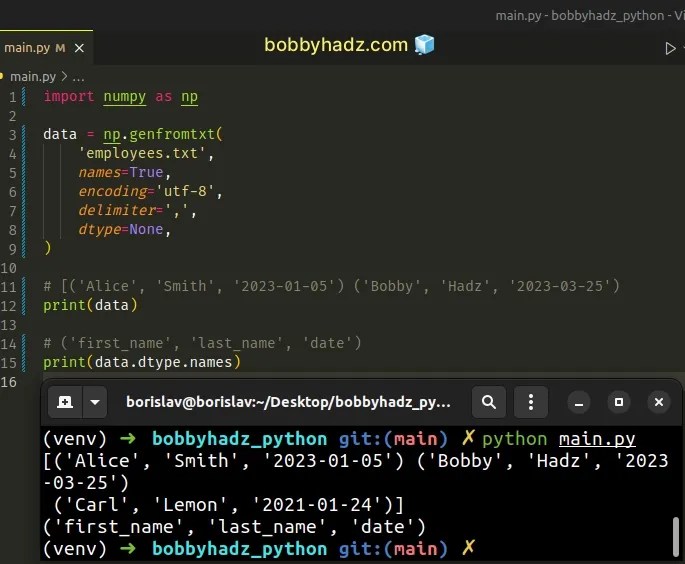Click names=True argument
This screenshot has width=685, height=564.
(x=121, y=173)
